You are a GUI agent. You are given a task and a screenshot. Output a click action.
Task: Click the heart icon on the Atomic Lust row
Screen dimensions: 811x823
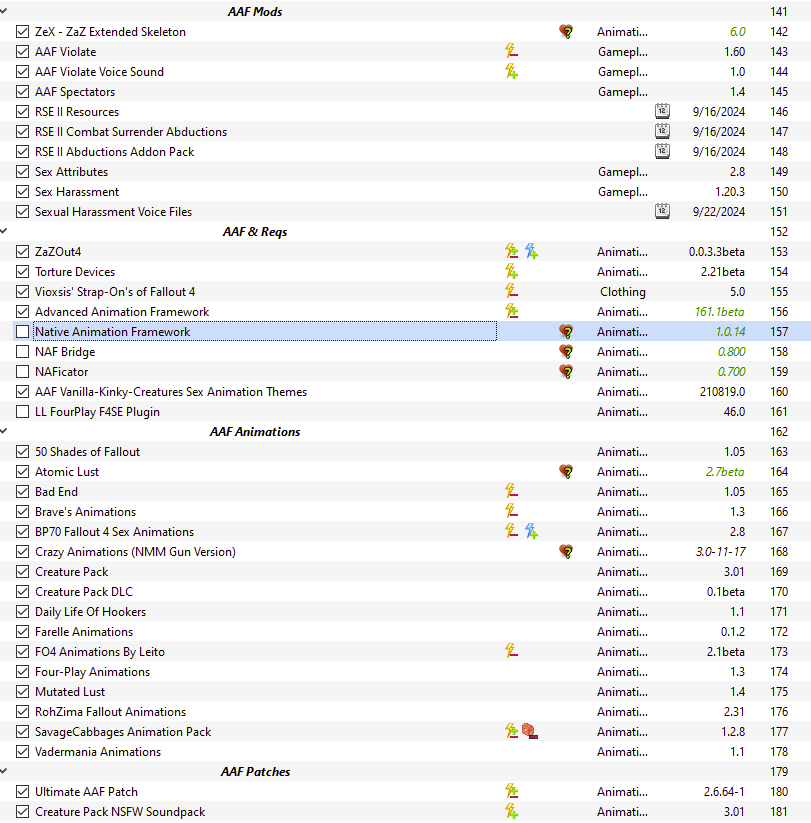566,472
